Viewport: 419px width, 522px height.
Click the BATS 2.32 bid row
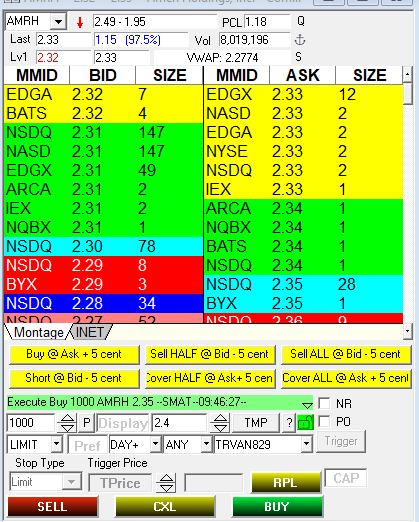coord(103,113)
